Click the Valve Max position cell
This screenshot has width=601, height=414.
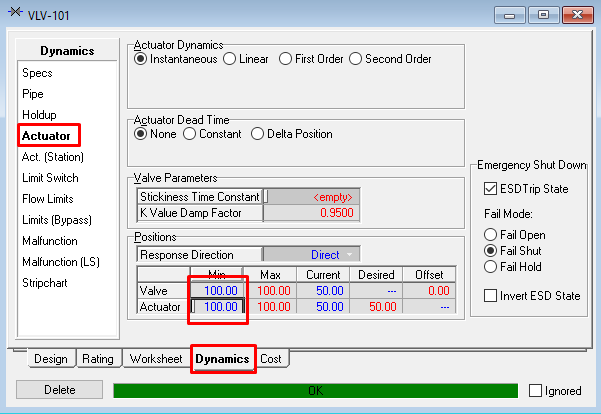(x=270, y=291)
